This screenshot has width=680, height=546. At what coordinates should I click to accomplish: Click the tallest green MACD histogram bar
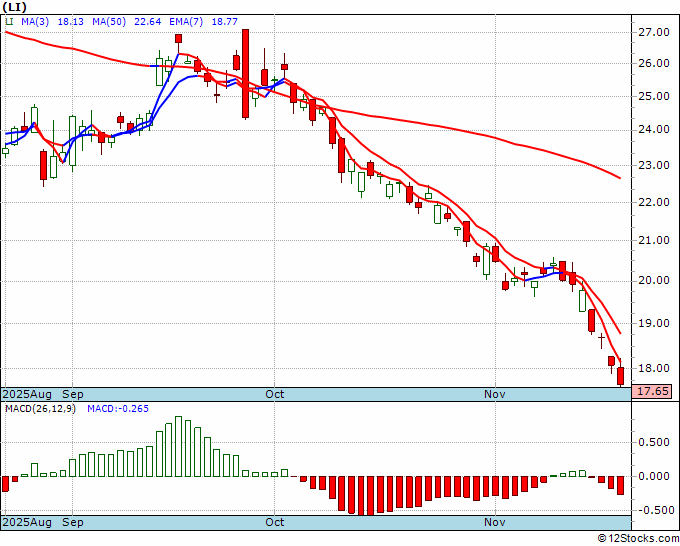(x=178, y=446)
